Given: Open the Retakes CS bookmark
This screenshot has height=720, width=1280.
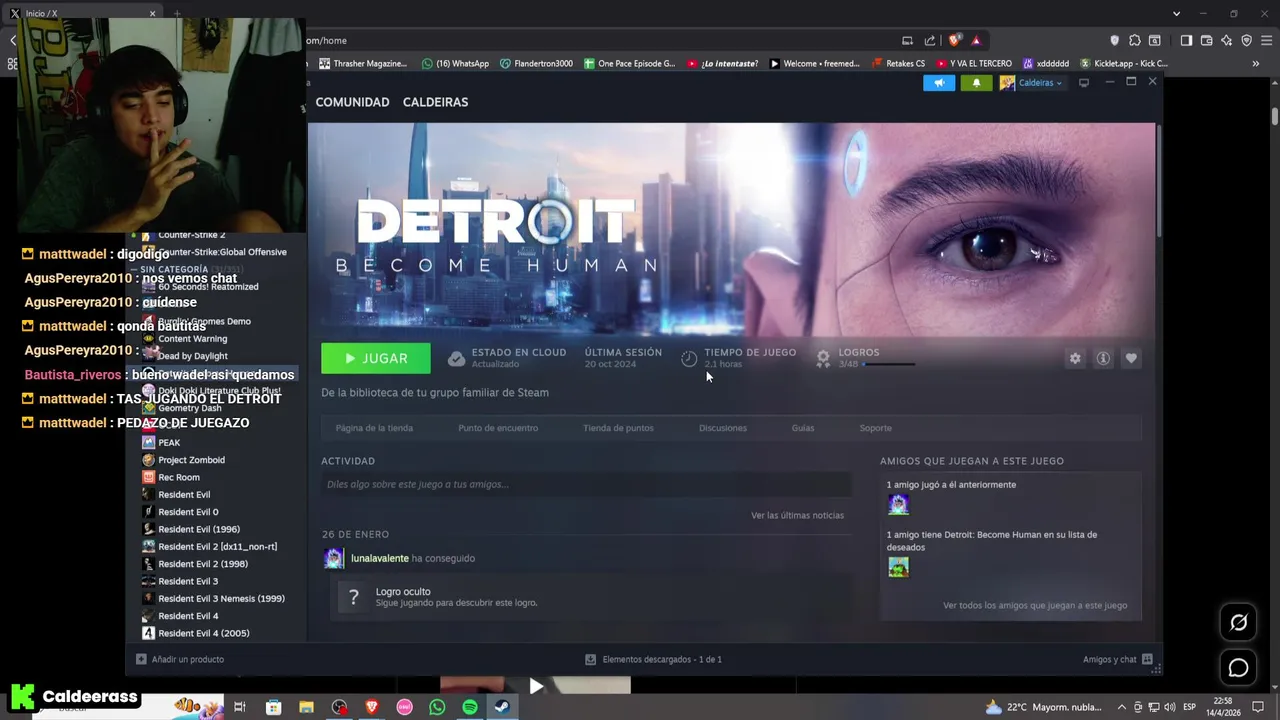Looking at the screenshot, I should point(897,63).
